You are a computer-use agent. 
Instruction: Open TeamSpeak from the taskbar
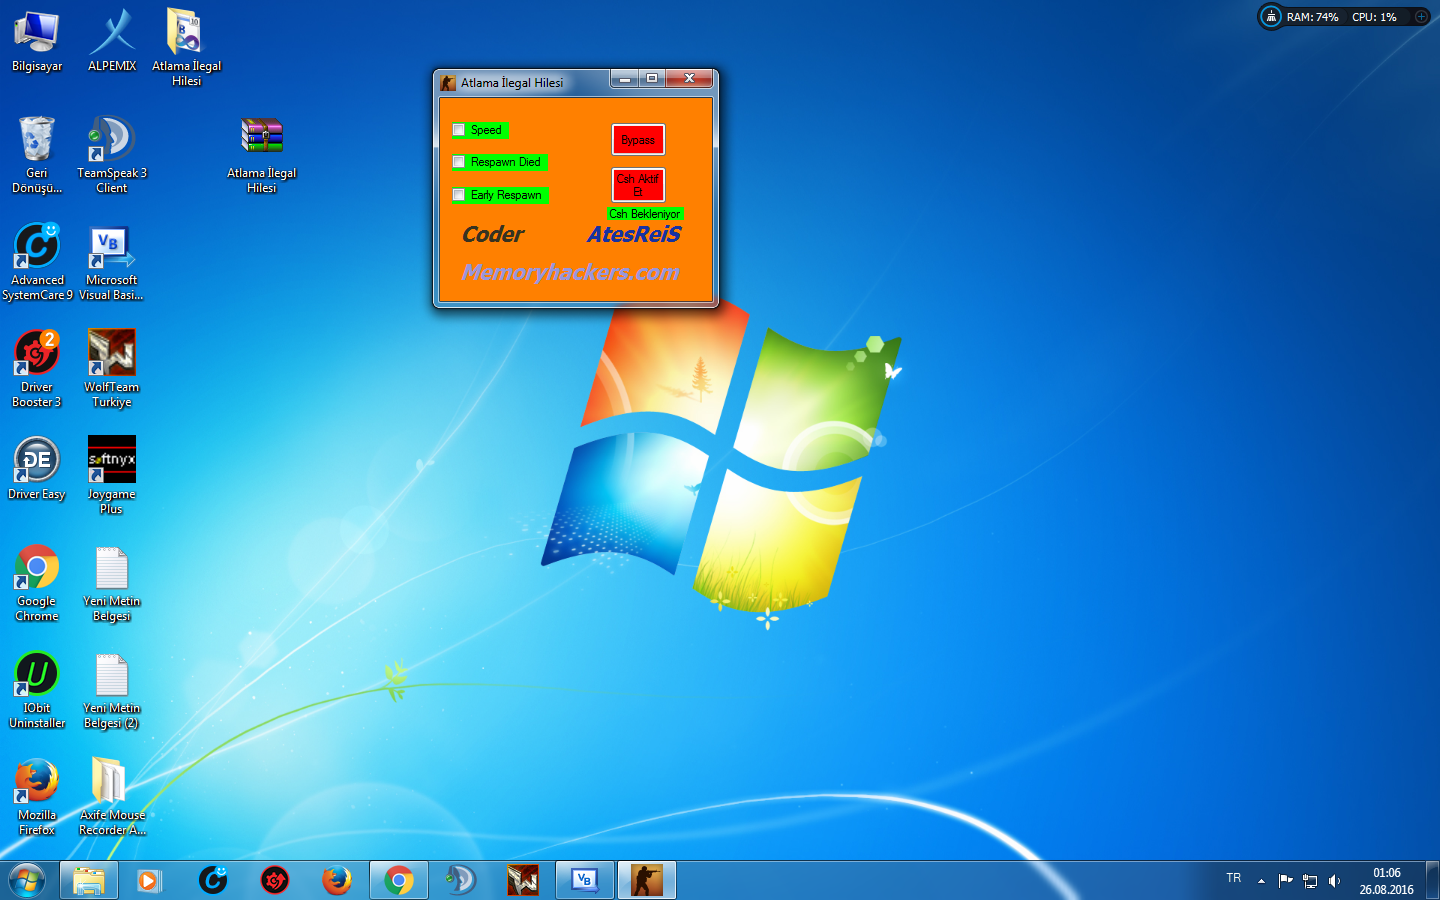pos(461,880)
